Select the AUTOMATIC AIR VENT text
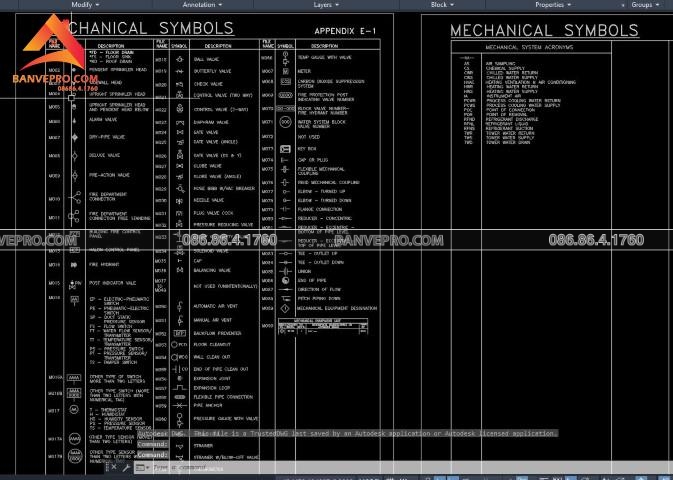Image resolution: width=673 pixels, height=480 pixels. pyautogui.click(x=215, y=306)
